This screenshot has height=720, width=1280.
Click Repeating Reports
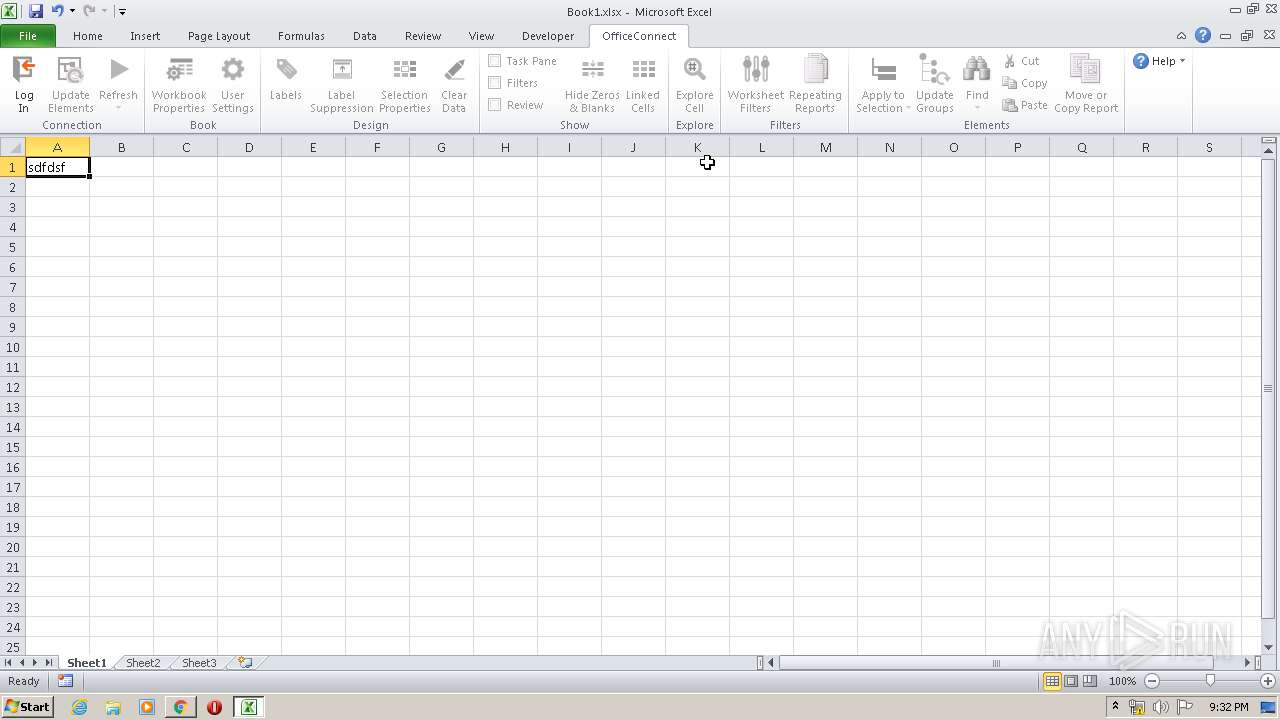pyautogui.click(x=815, y=85)
